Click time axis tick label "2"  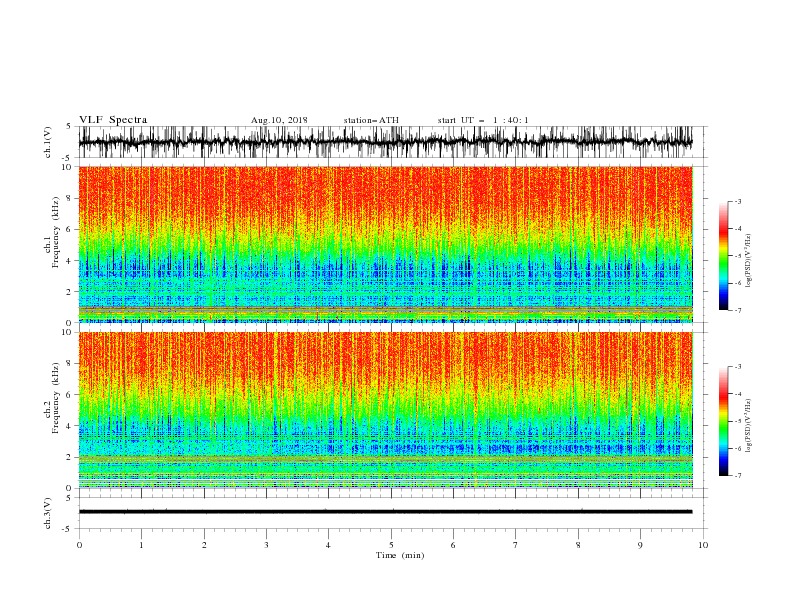(x=204, y=545)
